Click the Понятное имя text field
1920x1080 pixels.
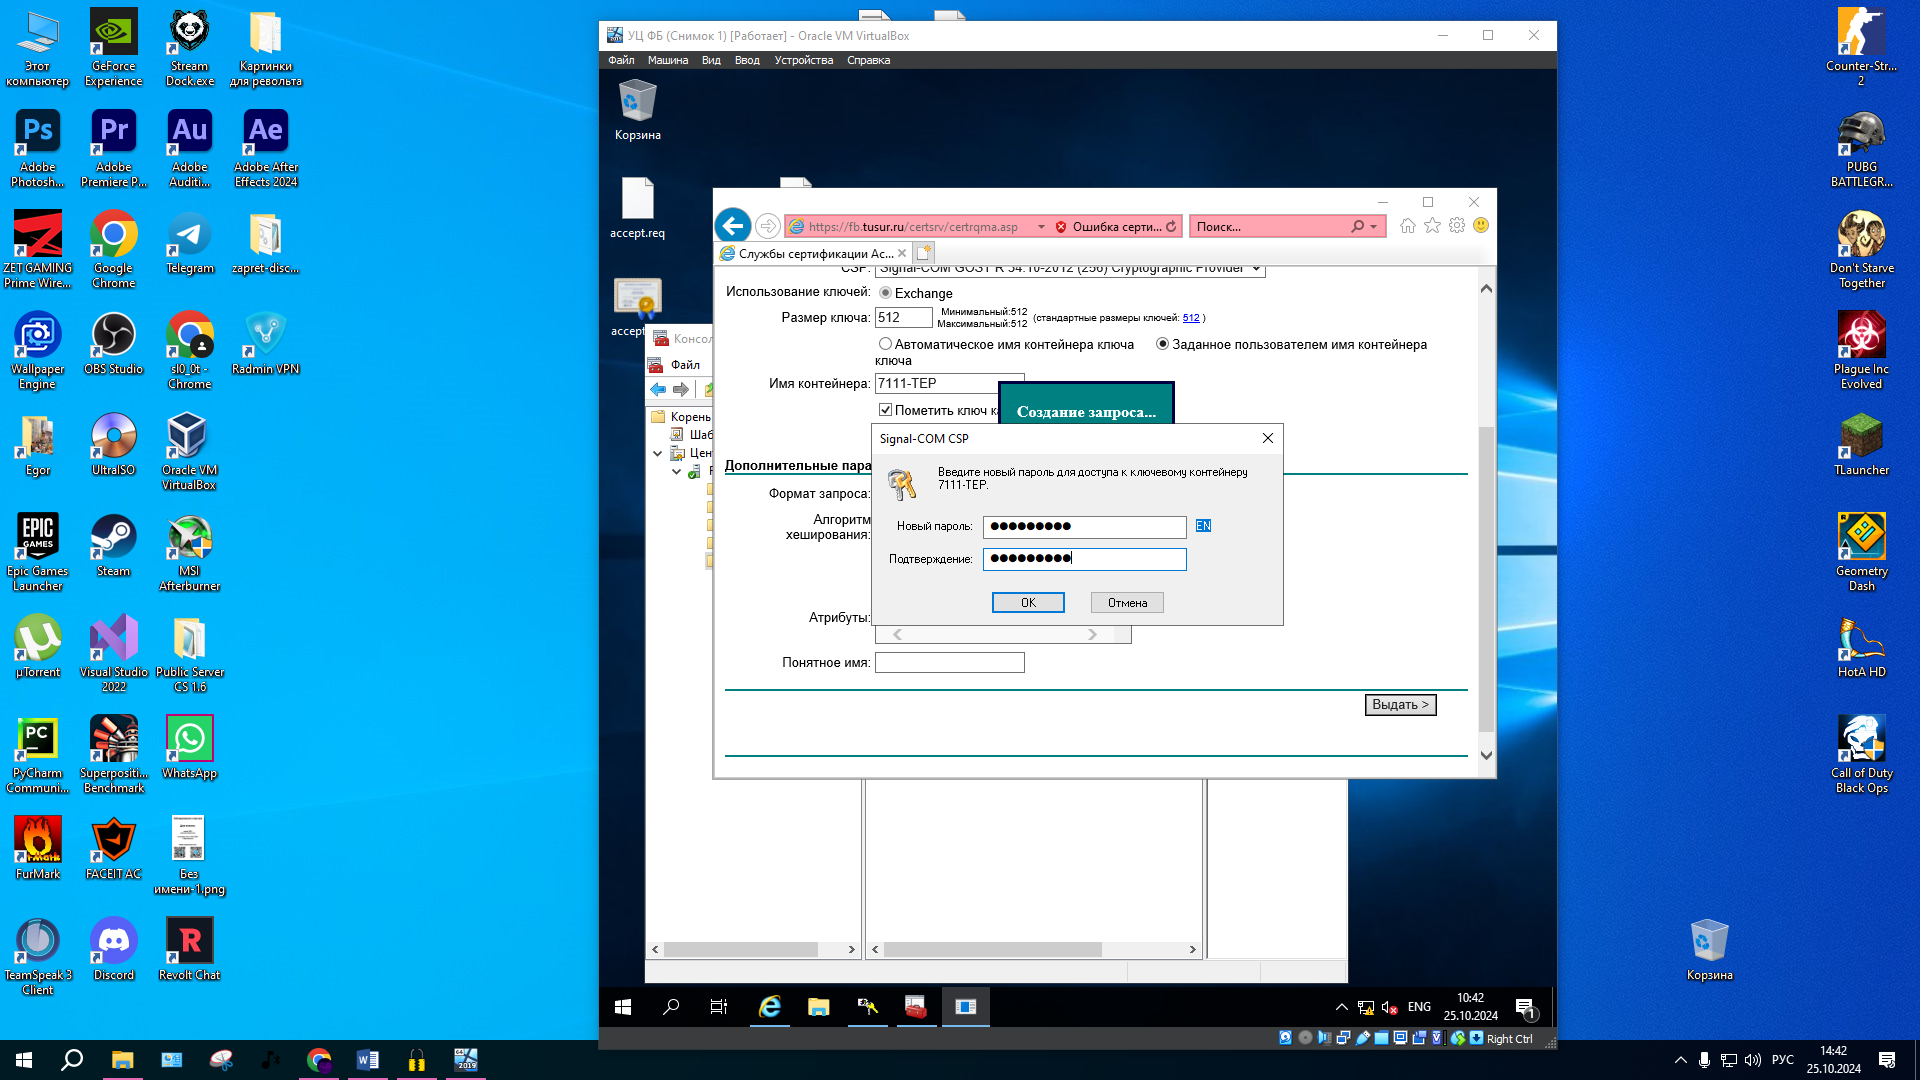coord(949,663)
